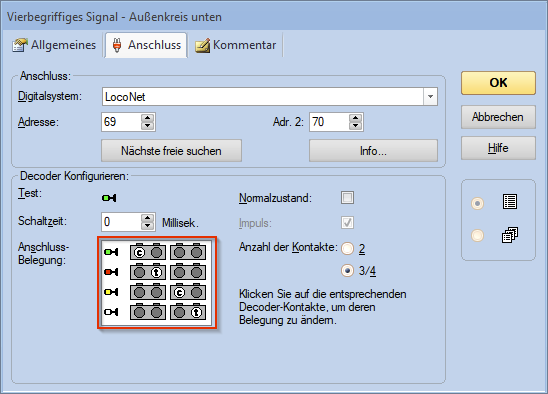The height and width of the screenshot is (394, 548).
Task: Decrease the Adr. 2 value with down arrow
Action: click(x=355, y=126)
